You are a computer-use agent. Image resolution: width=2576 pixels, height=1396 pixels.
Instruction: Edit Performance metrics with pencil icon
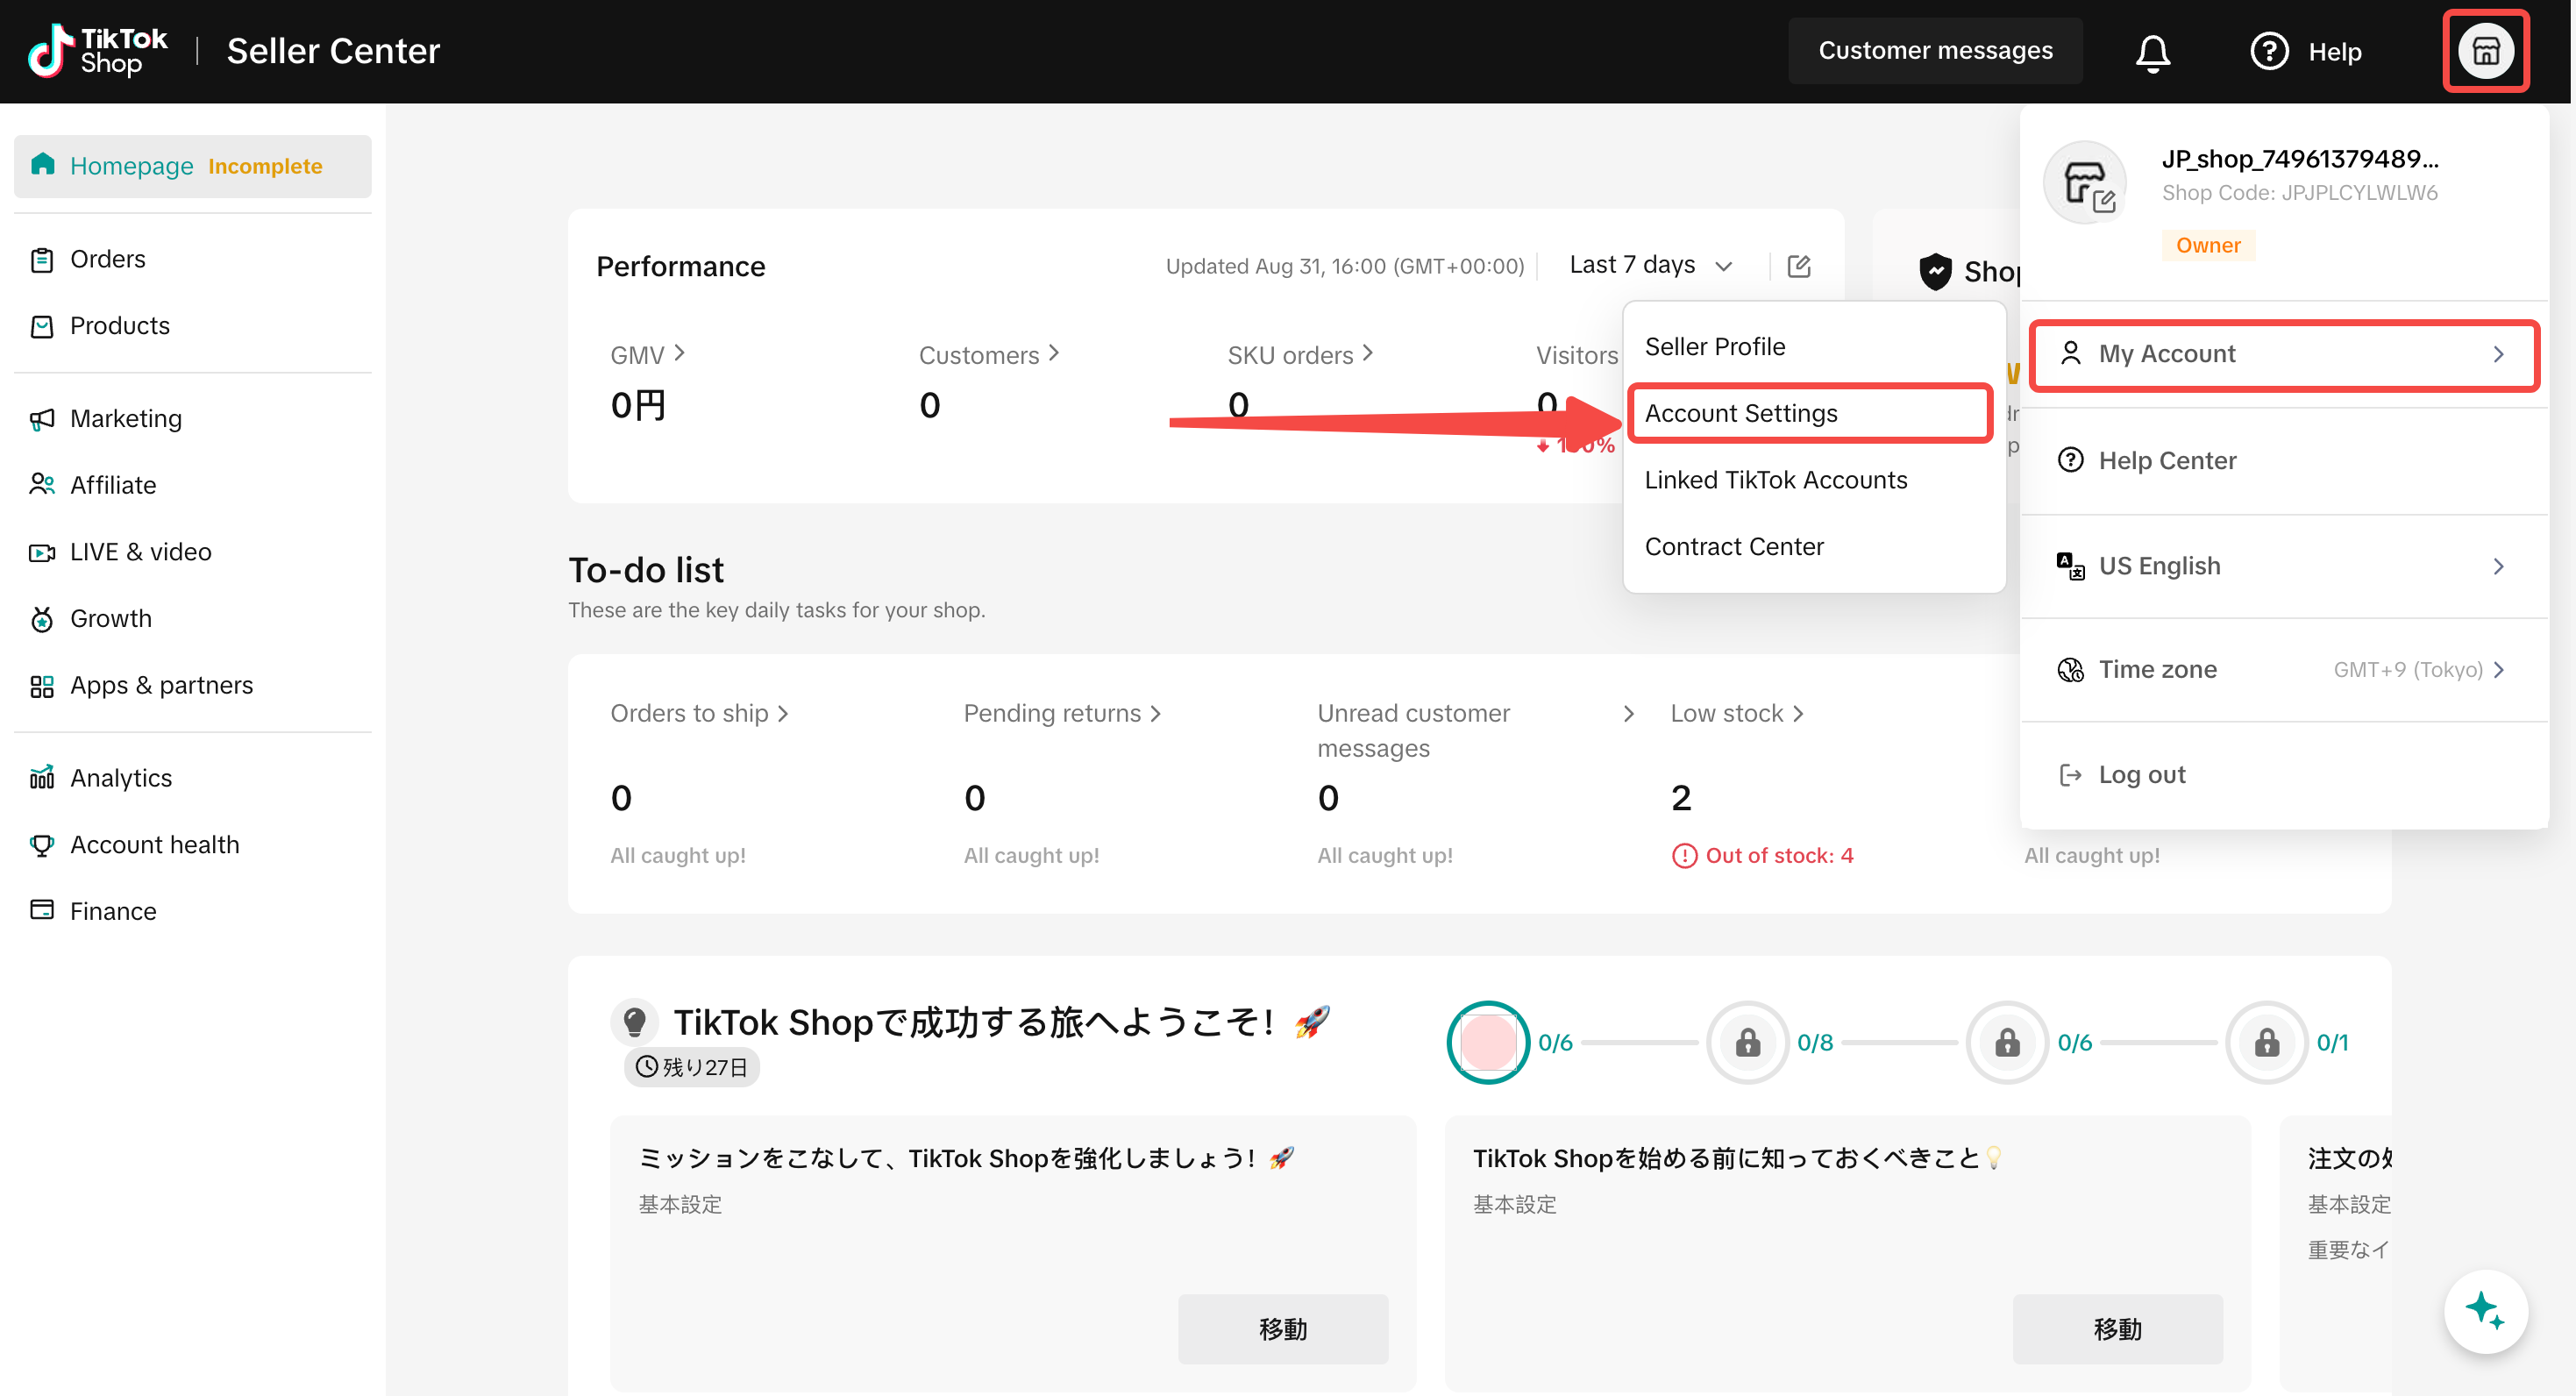coord(1798,265)
